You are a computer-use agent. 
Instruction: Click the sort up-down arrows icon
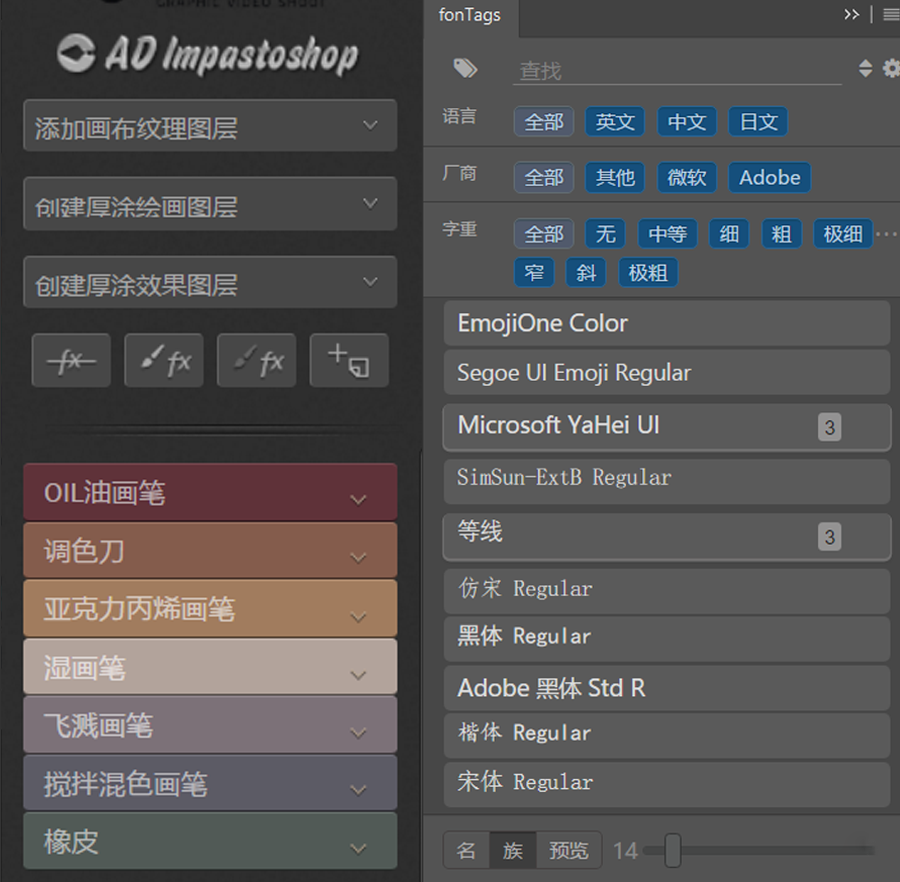pyautogui.click(x=865, y=68)
